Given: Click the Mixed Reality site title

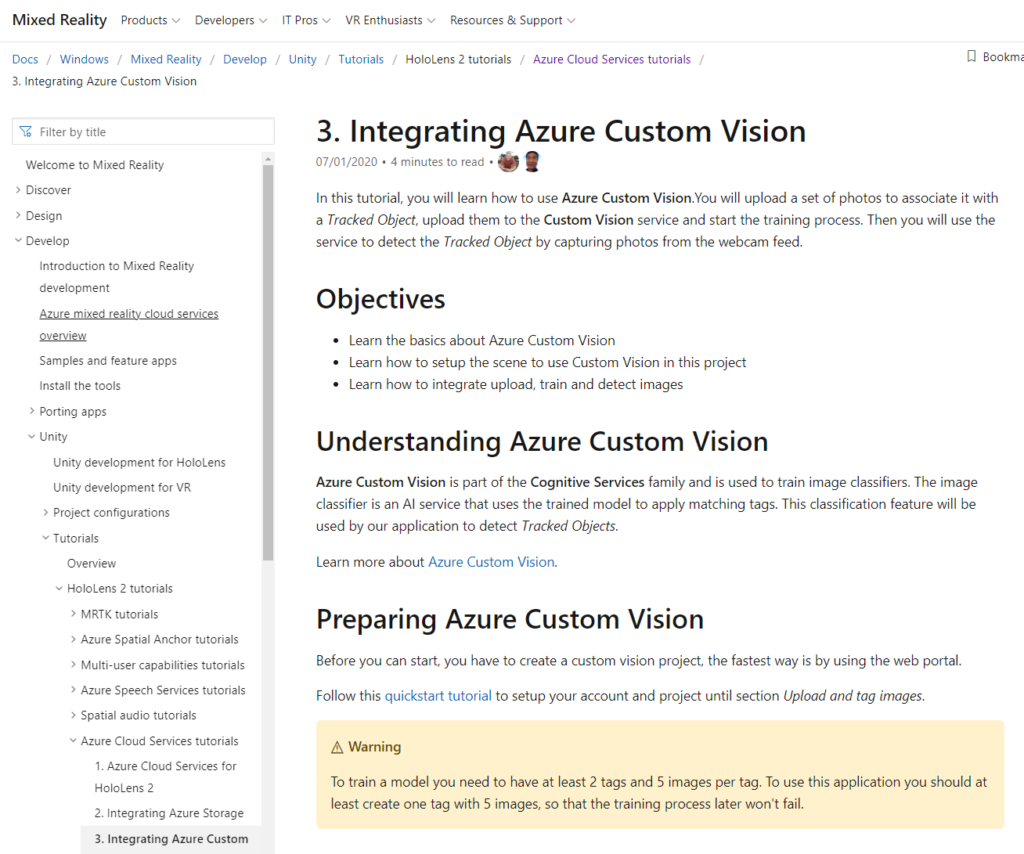Looking at the screenshot, I should point(59,20).
